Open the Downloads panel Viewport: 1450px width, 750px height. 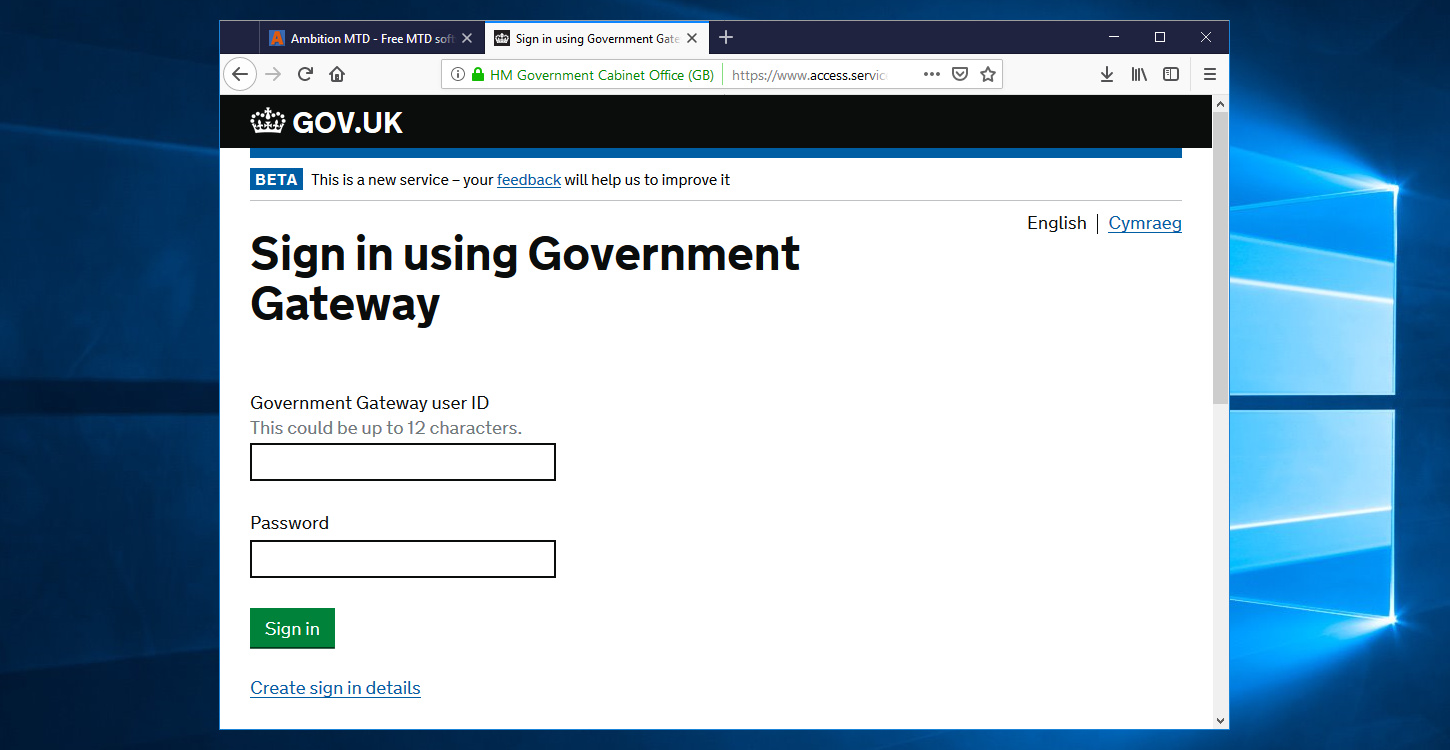coord(1107,74)
